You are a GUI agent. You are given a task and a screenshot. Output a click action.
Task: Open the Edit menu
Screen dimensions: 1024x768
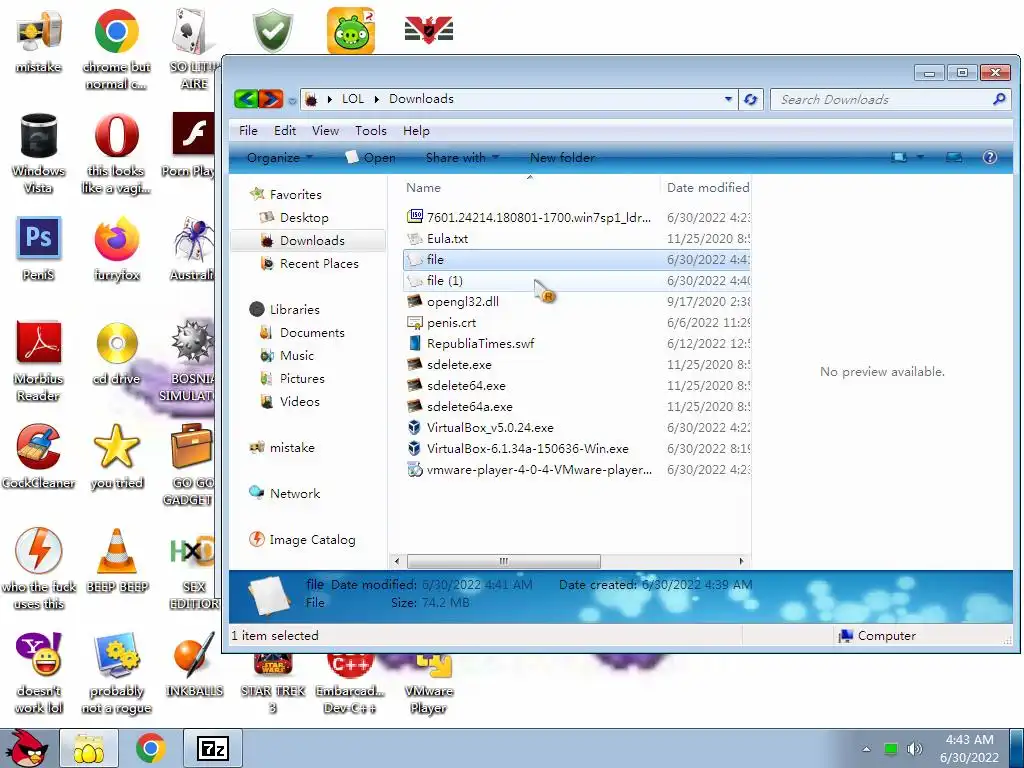(x=285, y=131)
